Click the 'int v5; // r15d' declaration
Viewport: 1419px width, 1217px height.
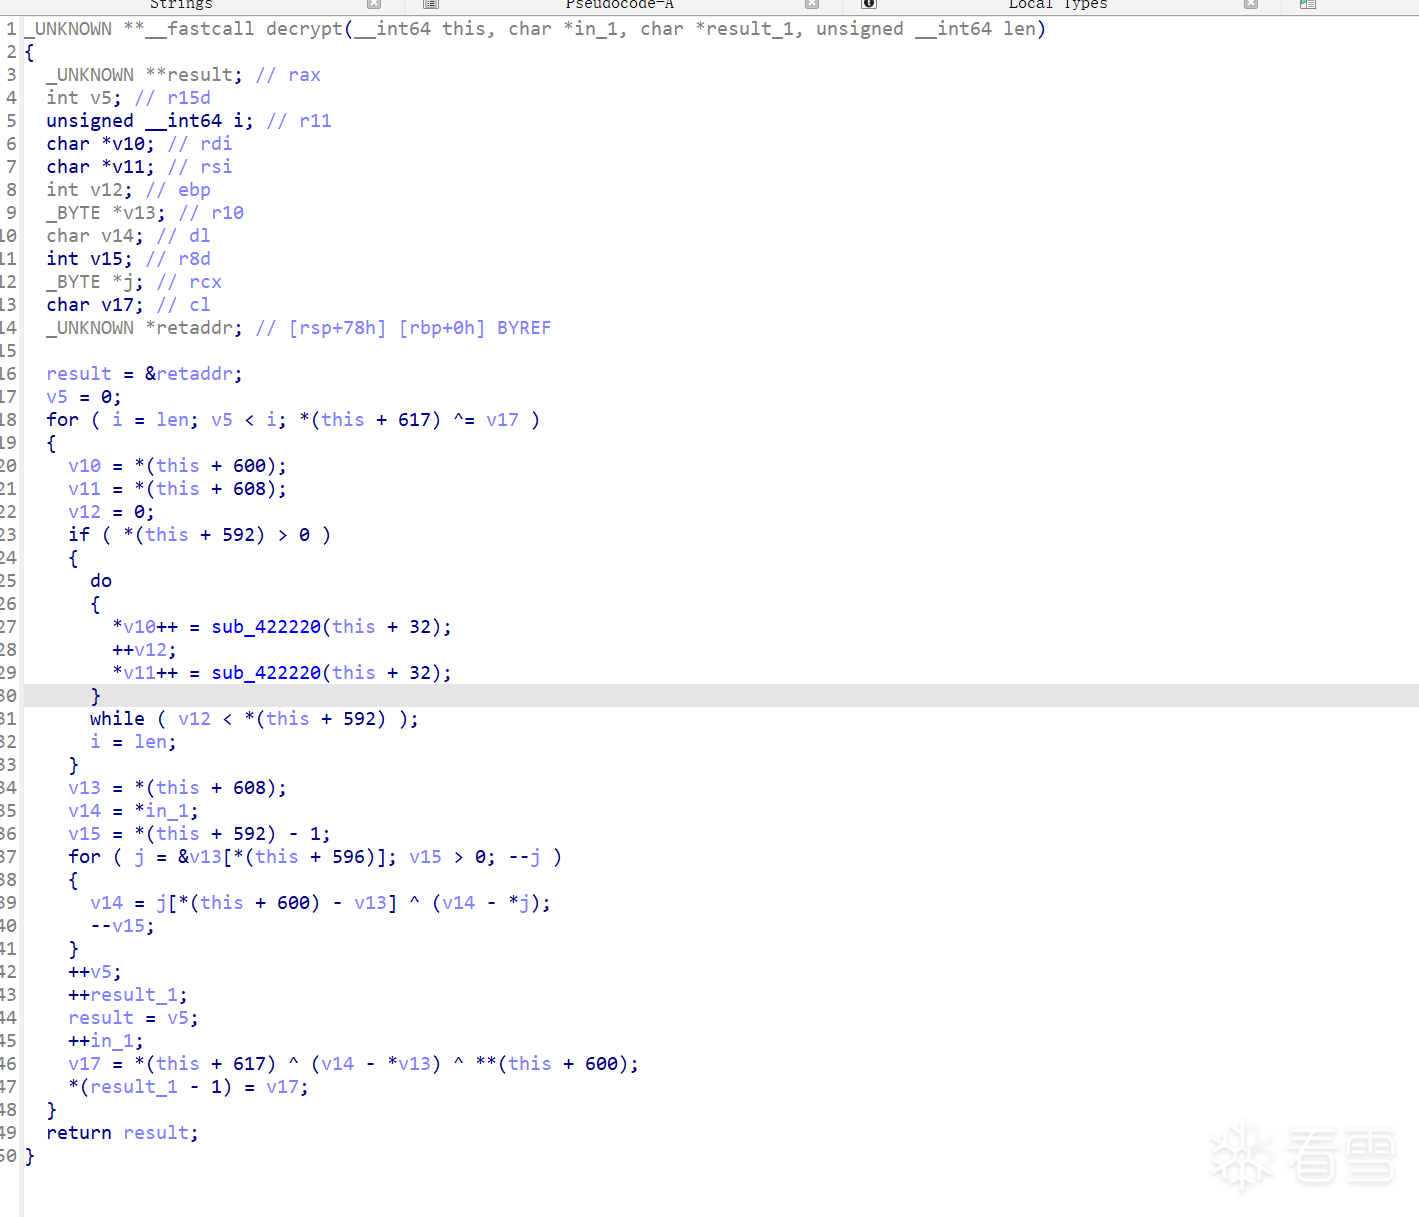[x=128, y=98]
